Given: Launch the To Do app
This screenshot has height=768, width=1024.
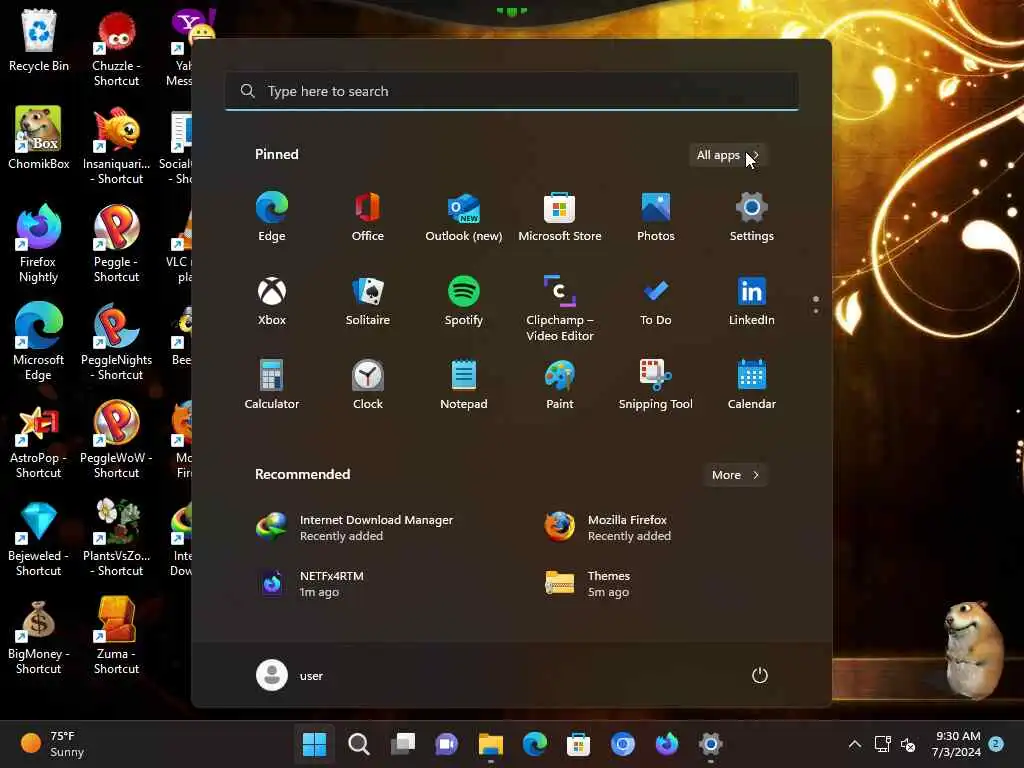Looking at the screenshot, I should click(656, 301).
